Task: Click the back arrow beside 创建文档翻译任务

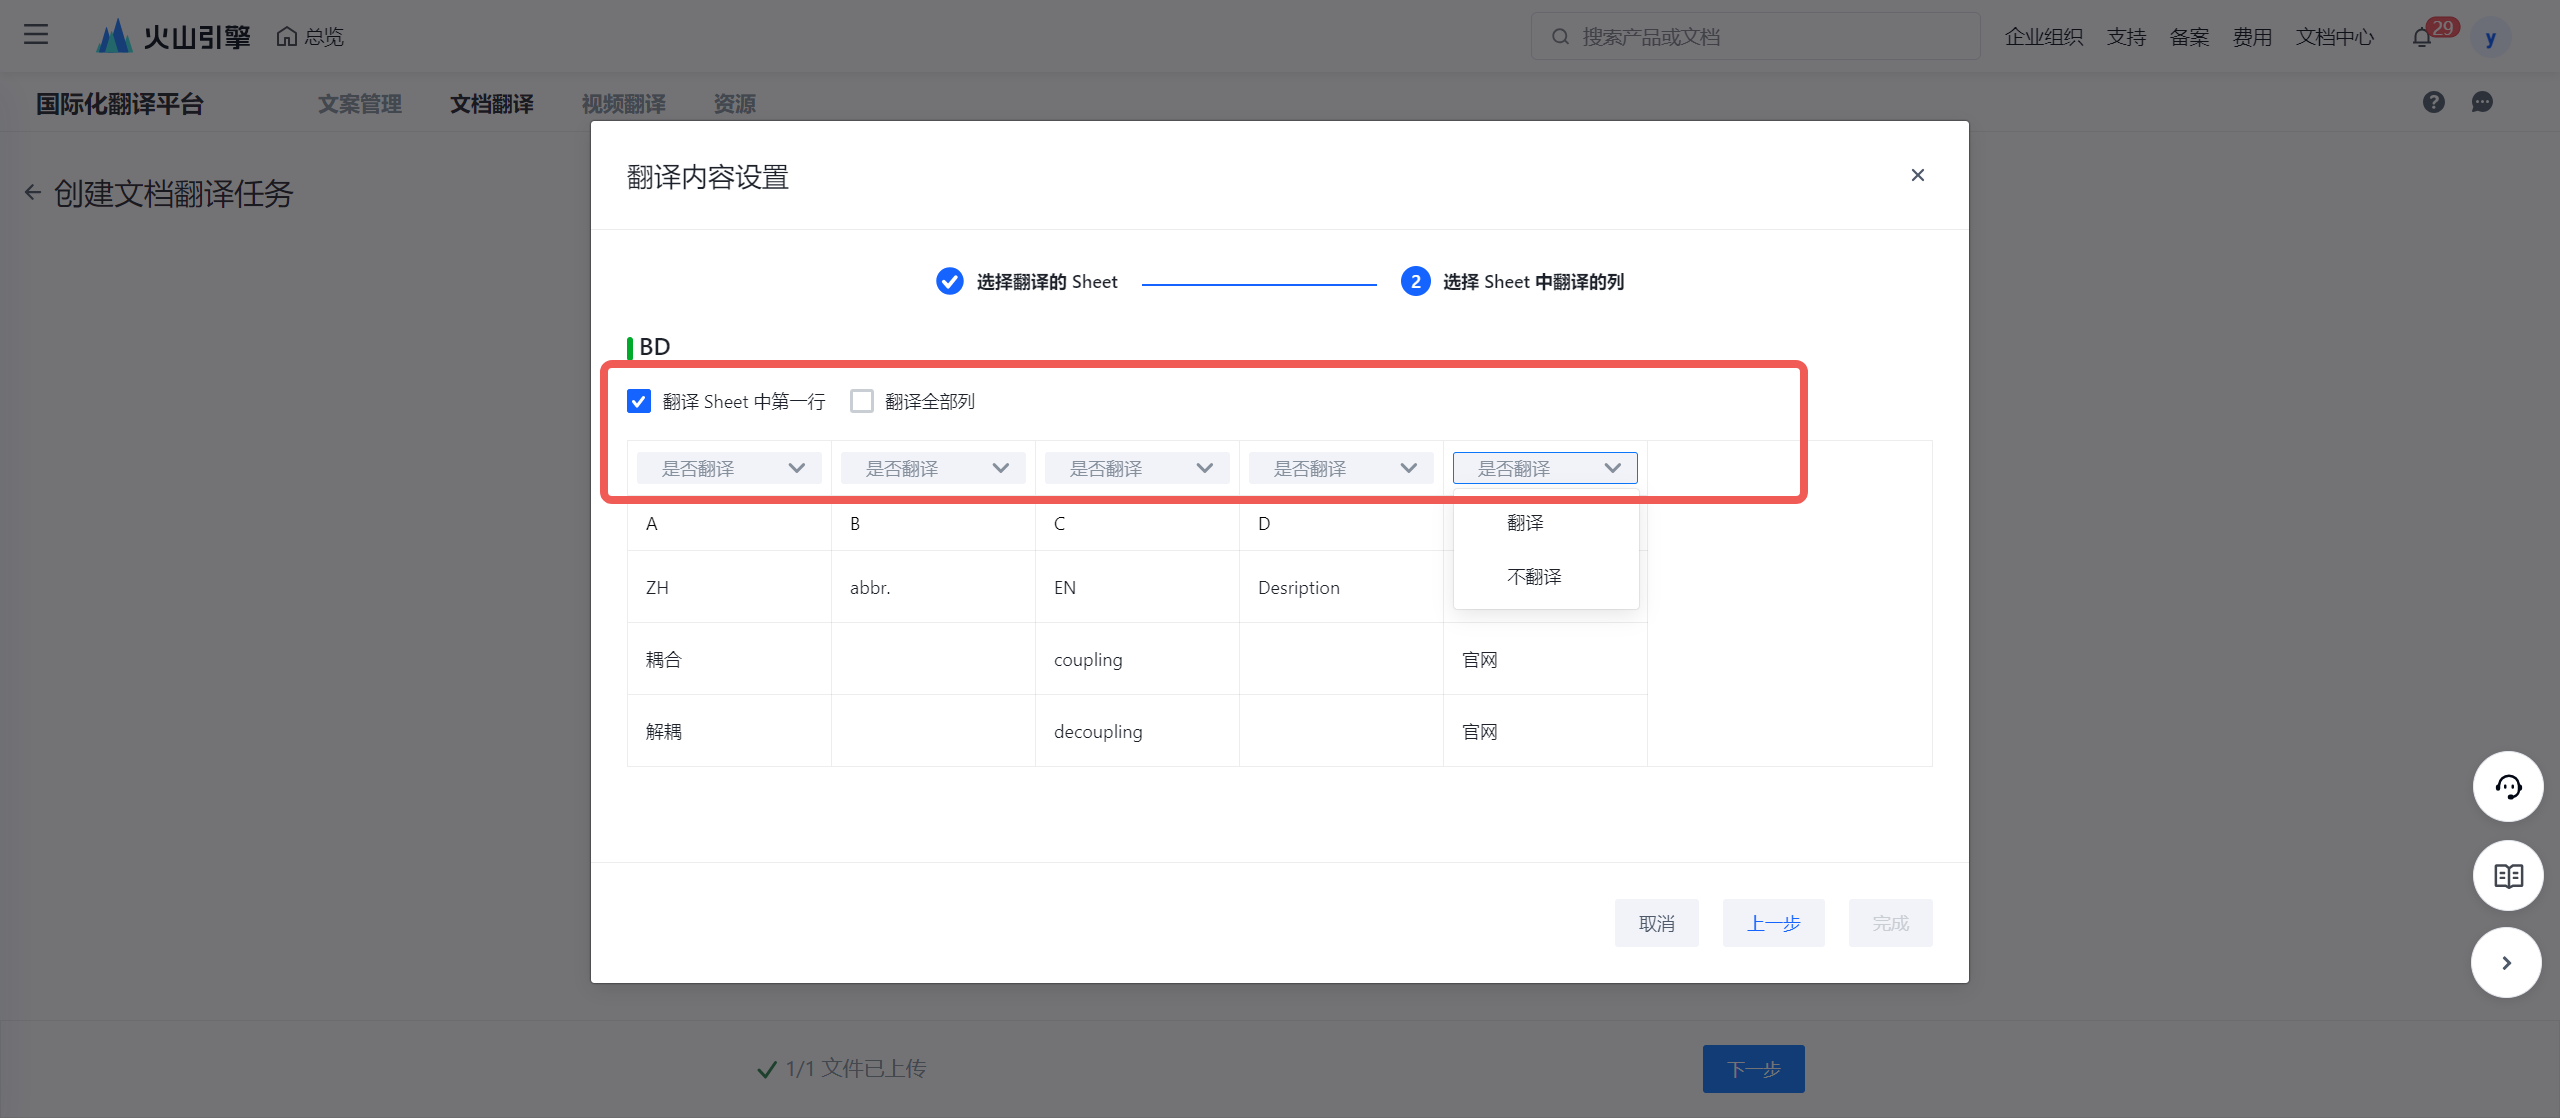Action: click(33, 193)
